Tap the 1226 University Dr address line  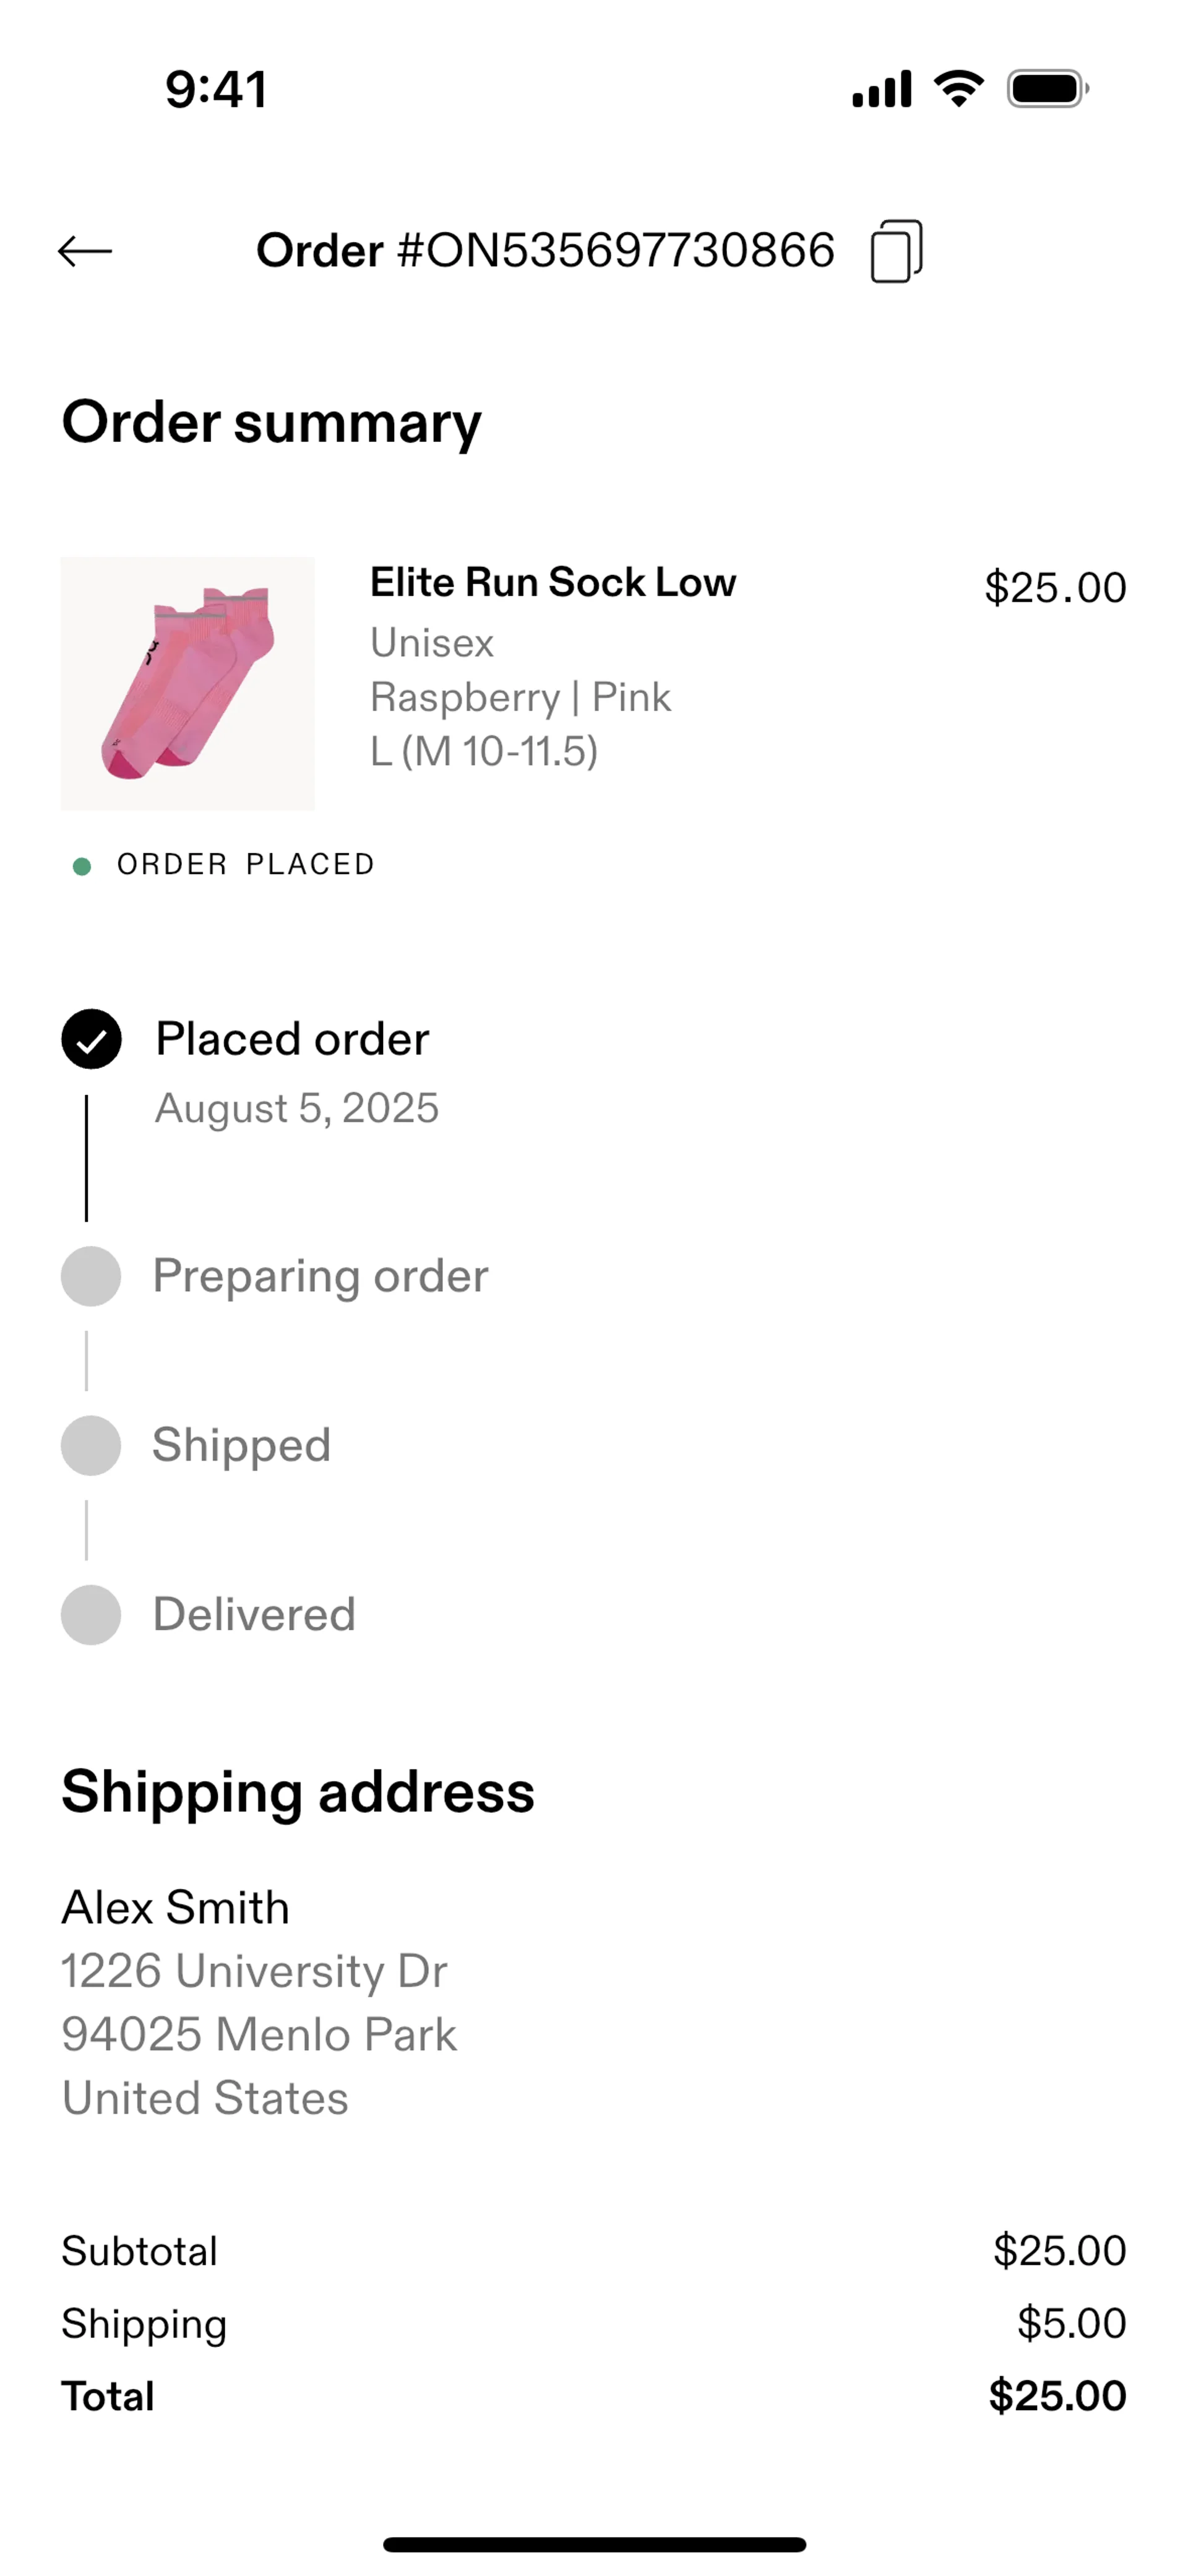coord(254,1971)
